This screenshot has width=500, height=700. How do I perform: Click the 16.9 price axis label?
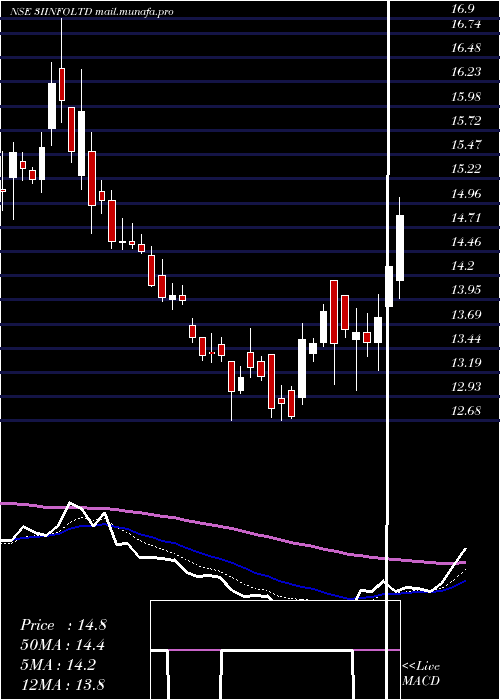click(x=462, y=9)
